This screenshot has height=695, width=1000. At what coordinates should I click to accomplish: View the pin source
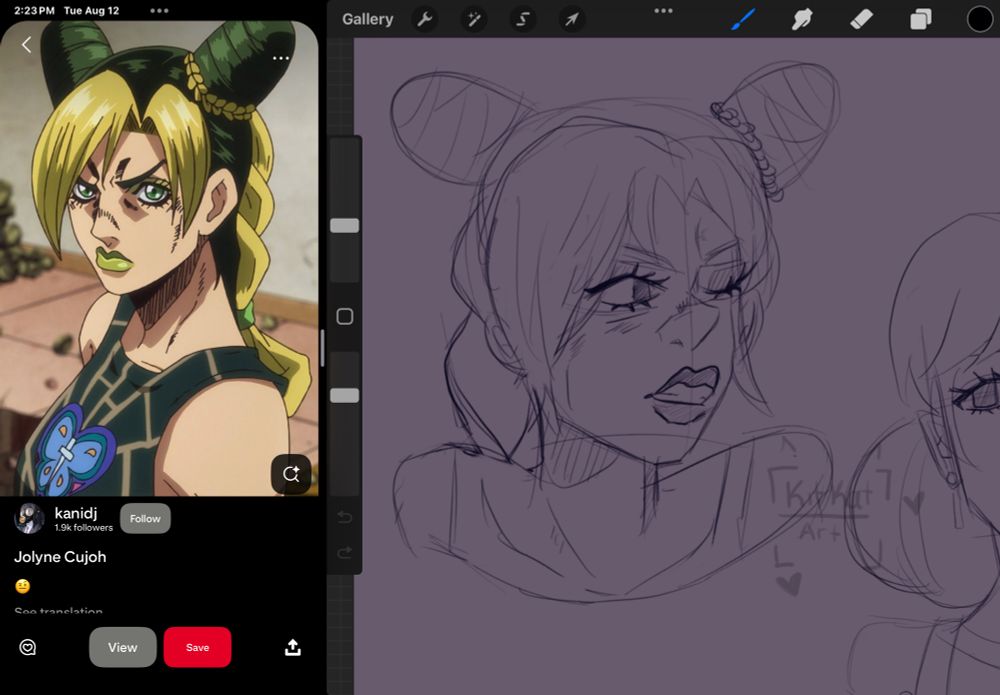coord(122,647)
